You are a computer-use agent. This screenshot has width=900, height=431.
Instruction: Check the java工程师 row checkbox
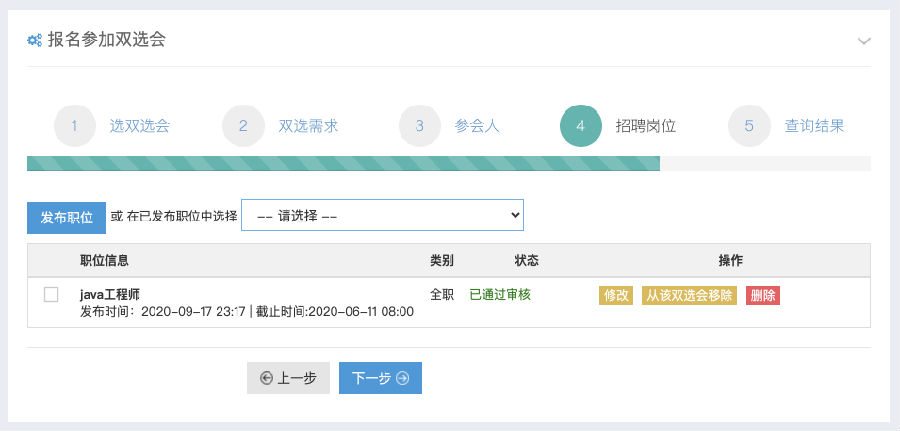(51, 295)
